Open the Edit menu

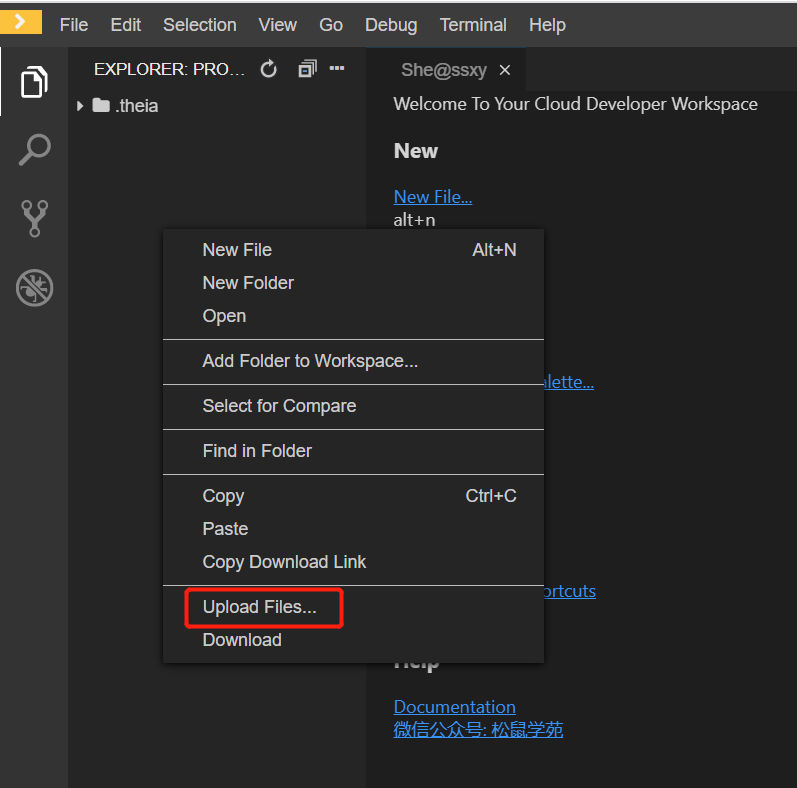point(126,25)
